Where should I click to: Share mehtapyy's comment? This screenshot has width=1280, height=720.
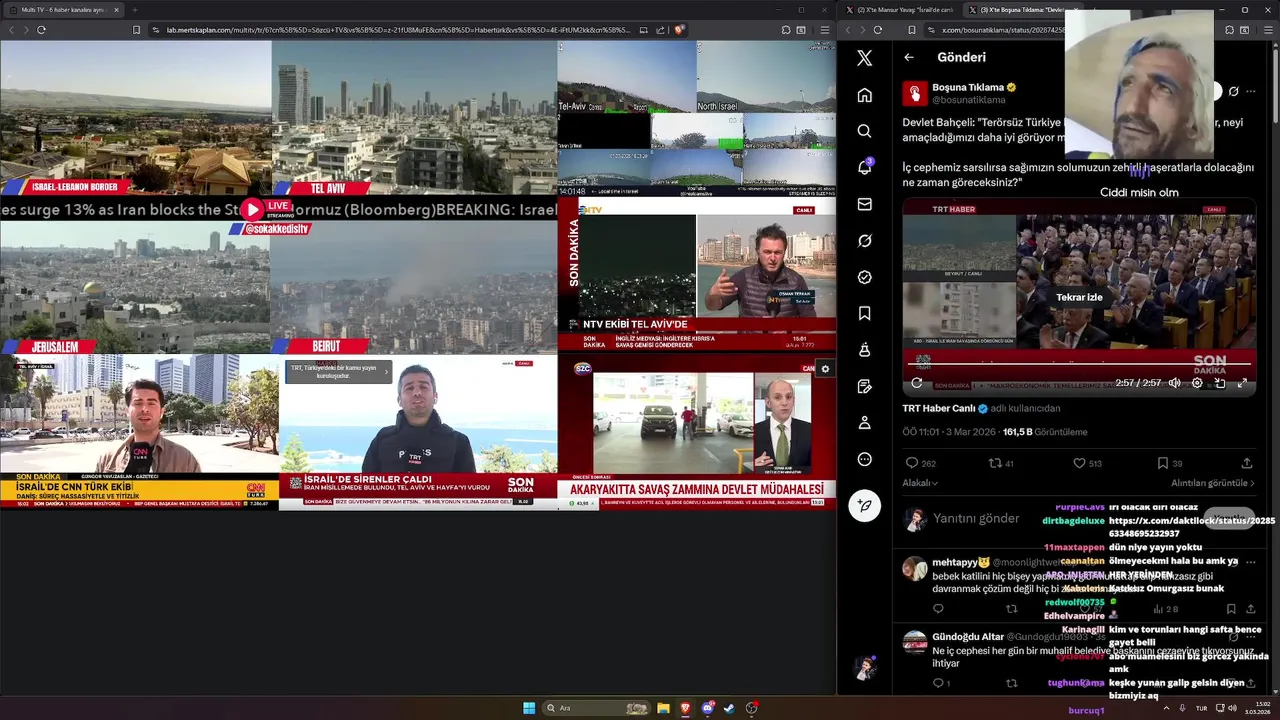1250,609
